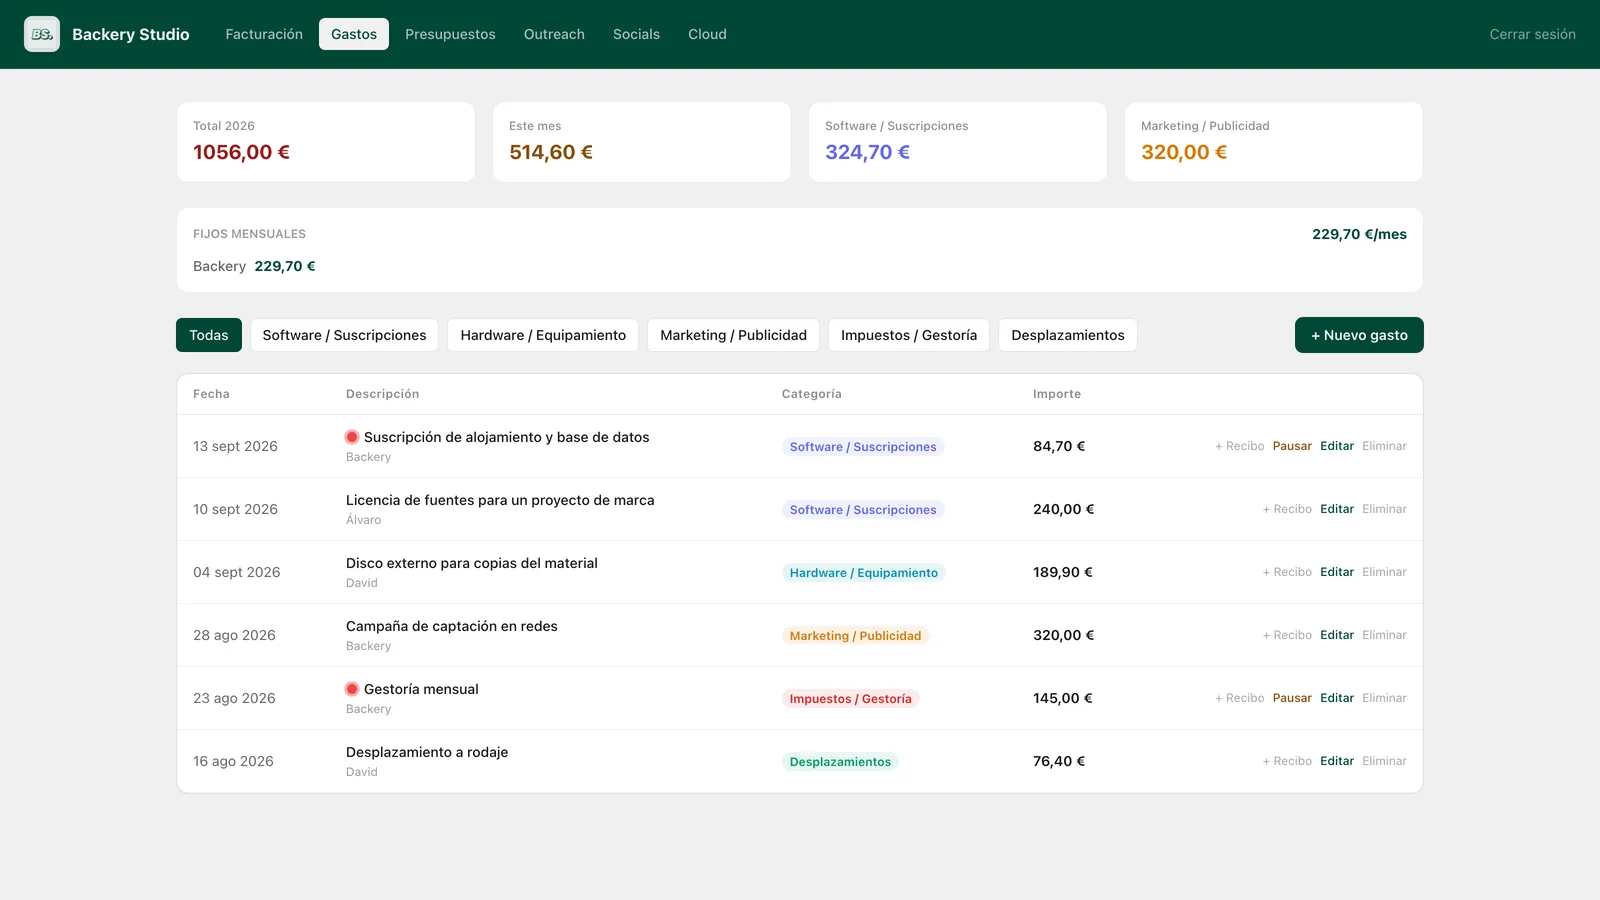The image size is (1600, 900).
Task: Edit the Desplazamiento a rodaje expense
Action: pyautogui.click(x=1337, y=761)
